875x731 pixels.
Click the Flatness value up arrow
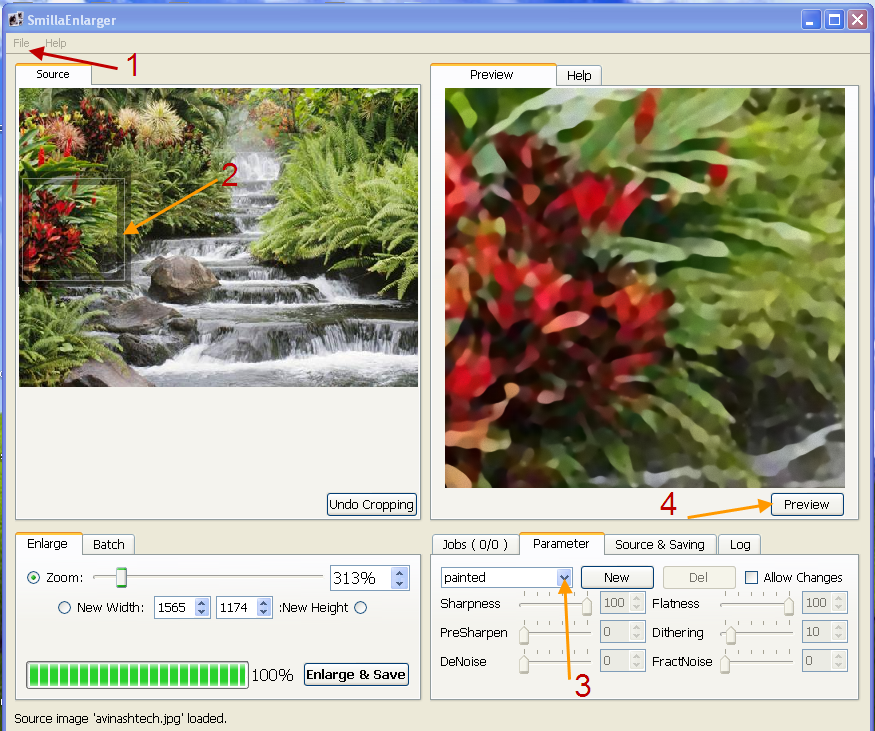pos(839,598)
